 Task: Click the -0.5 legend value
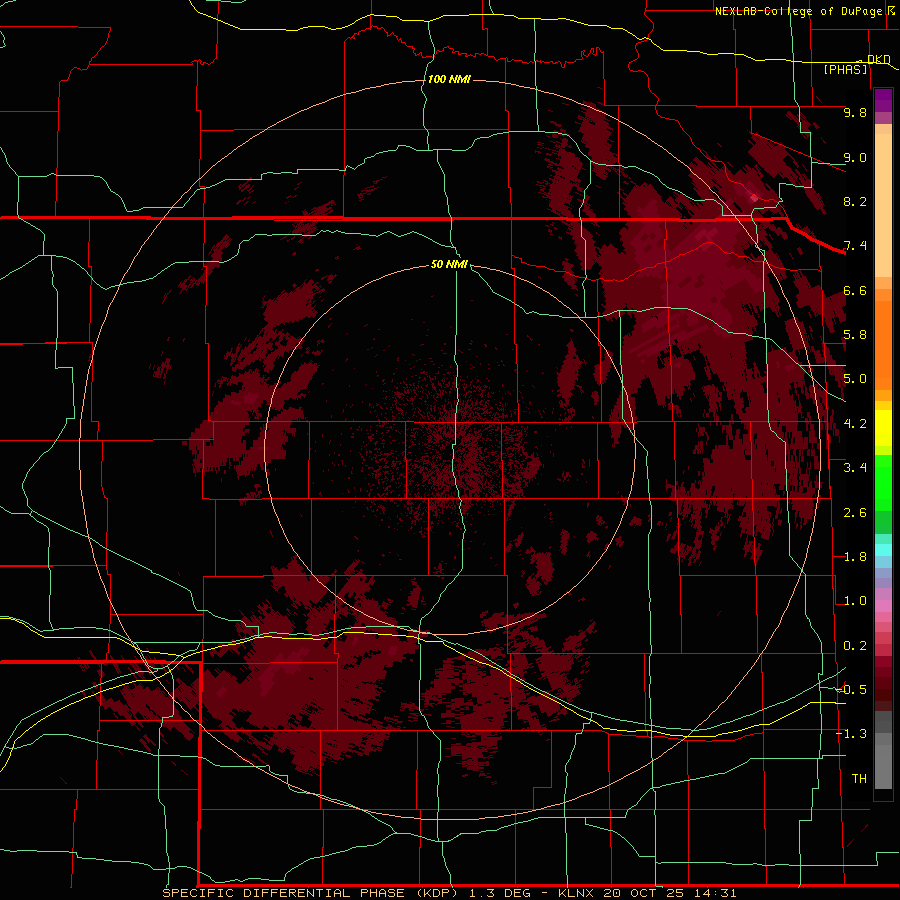coord(851,690)
